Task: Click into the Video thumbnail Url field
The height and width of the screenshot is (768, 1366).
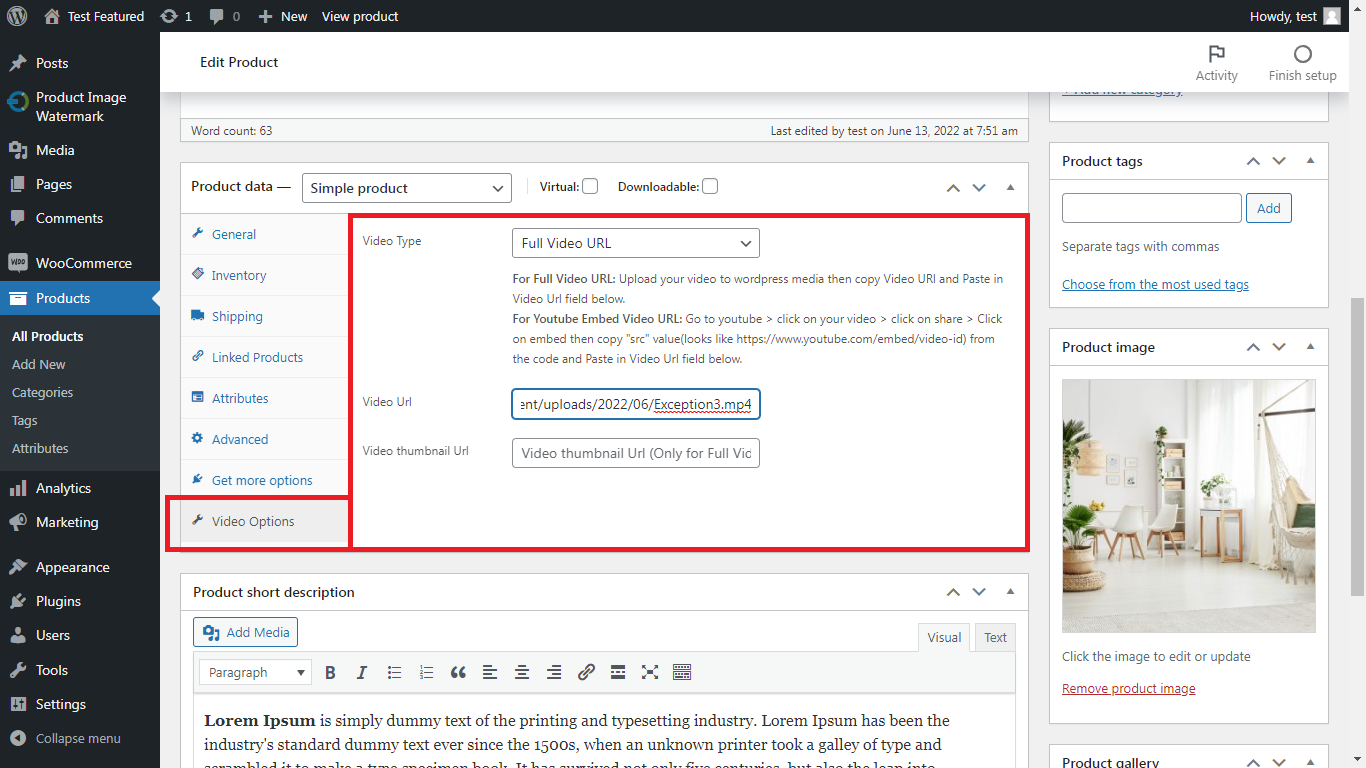Action: click(x=636, y=453)
